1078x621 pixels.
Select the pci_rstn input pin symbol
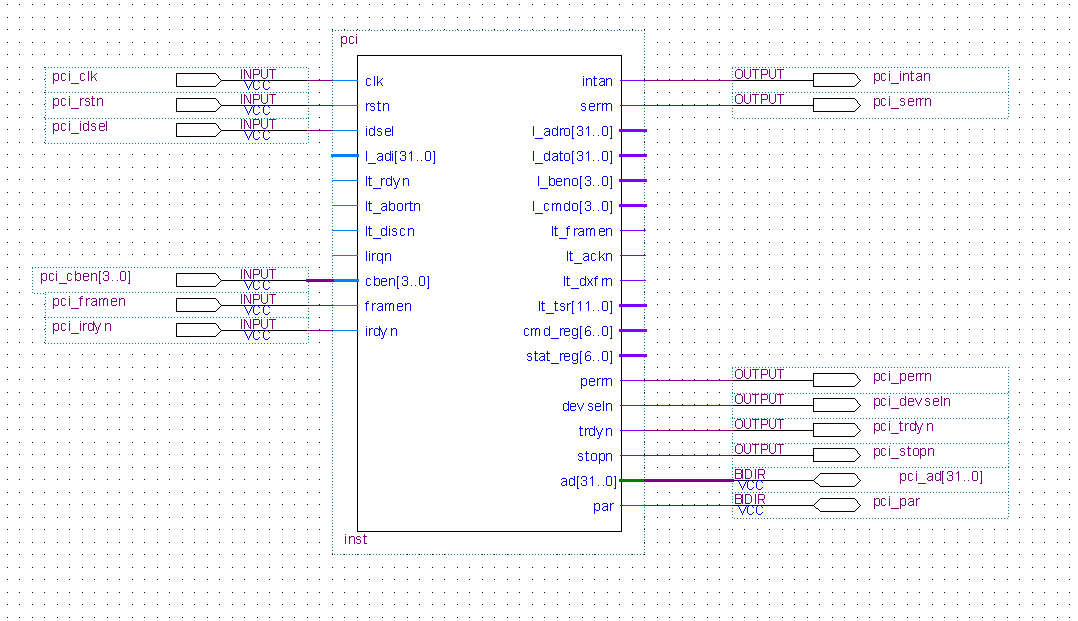tap(197, 103)
